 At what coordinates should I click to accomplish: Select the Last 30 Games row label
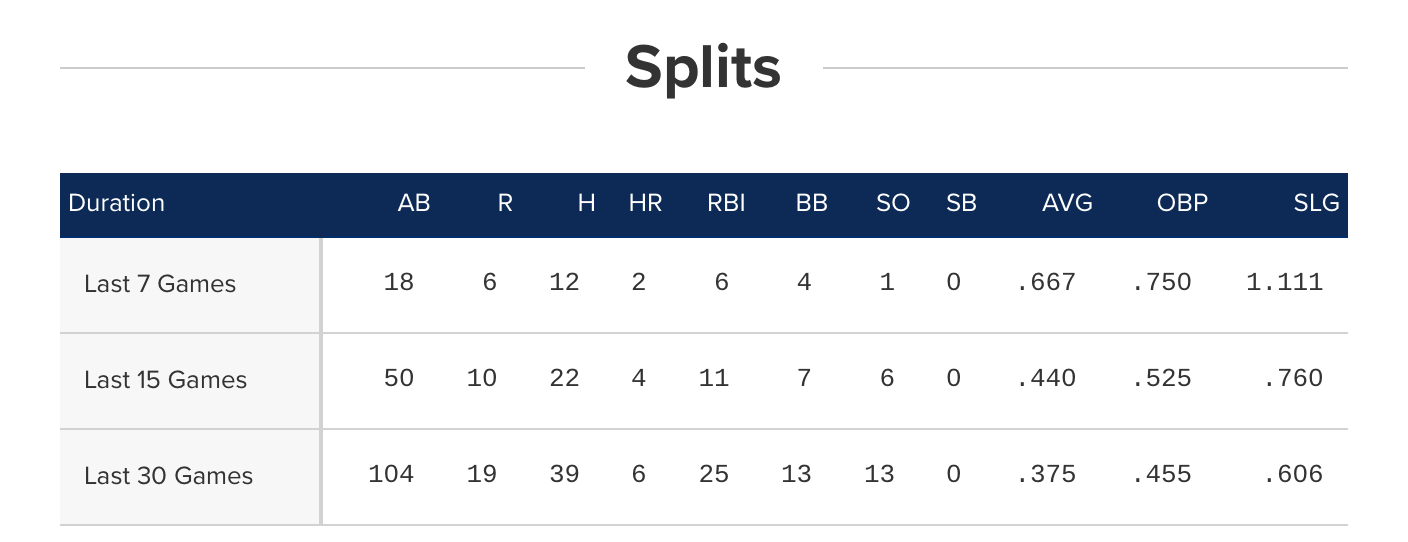point(168,476)
